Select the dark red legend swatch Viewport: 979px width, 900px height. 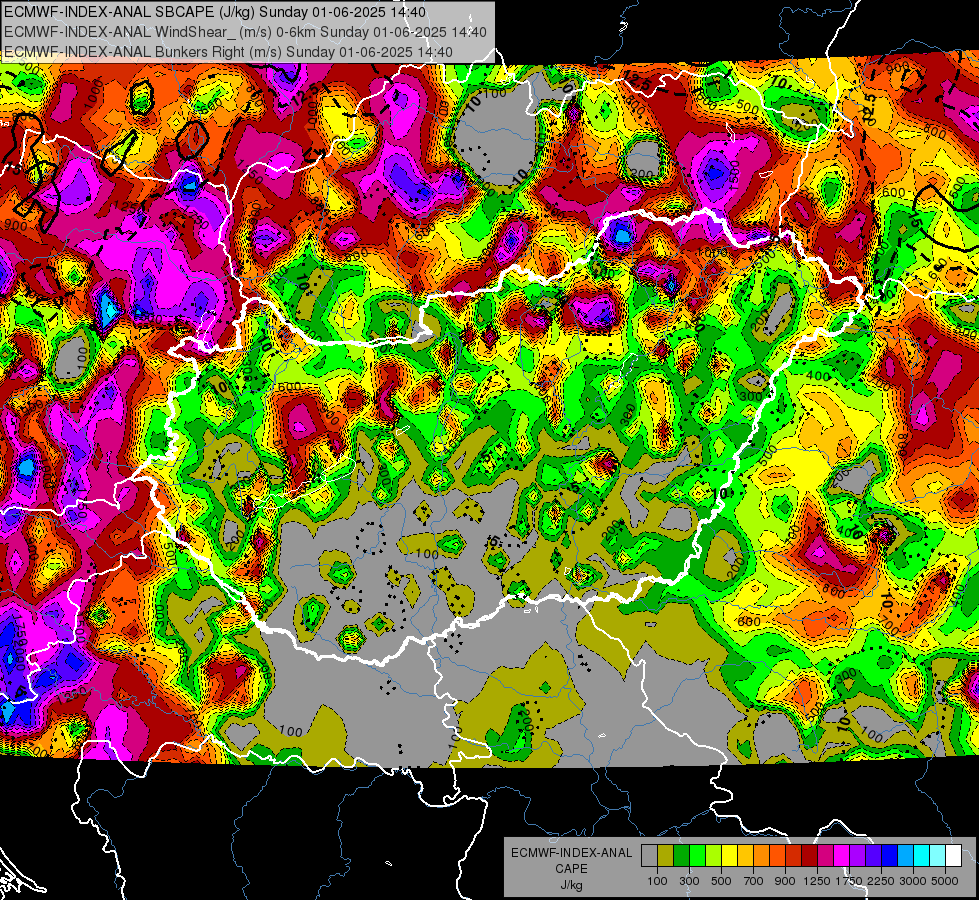(809, 856)
